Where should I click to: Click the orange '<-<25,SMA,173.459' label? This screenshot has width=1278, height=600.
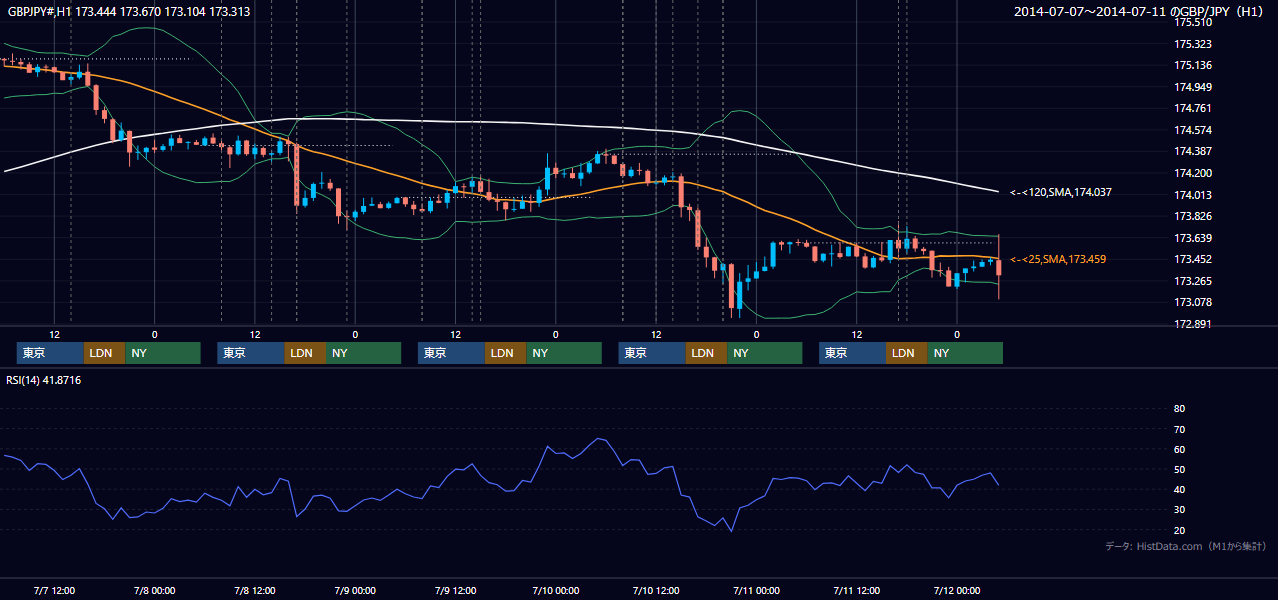click(x=1058, y=260)
